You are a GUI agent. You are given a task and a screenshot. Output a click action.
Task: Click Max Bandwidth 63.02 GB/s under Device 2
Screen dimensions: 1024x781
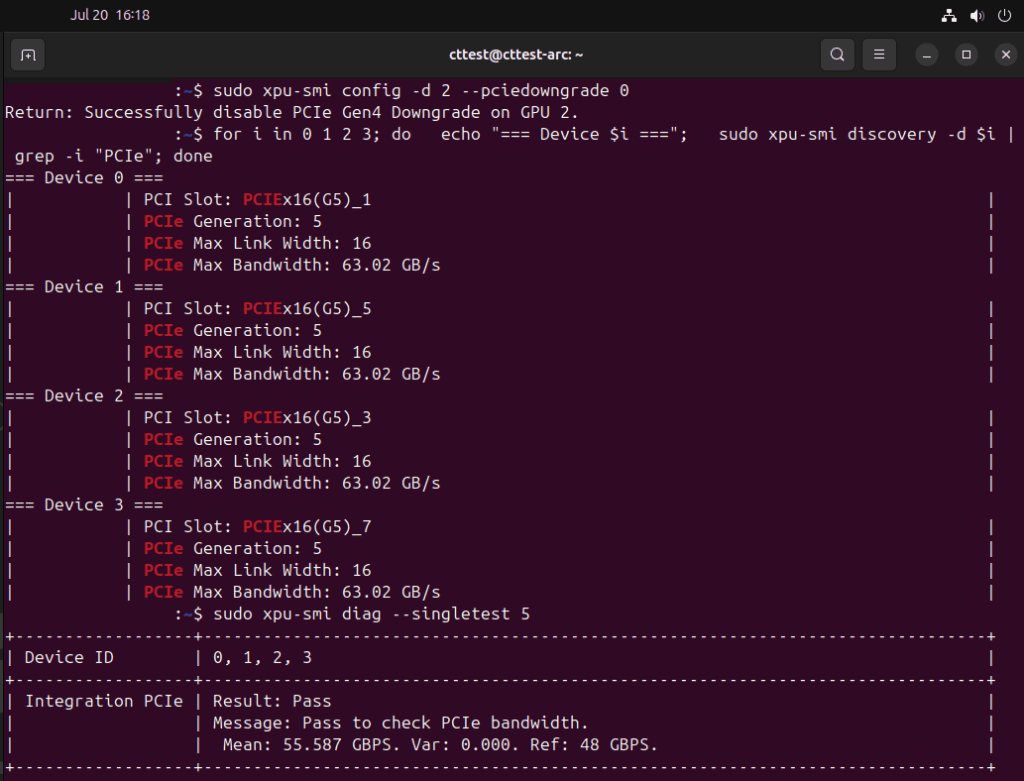(292, 483)
